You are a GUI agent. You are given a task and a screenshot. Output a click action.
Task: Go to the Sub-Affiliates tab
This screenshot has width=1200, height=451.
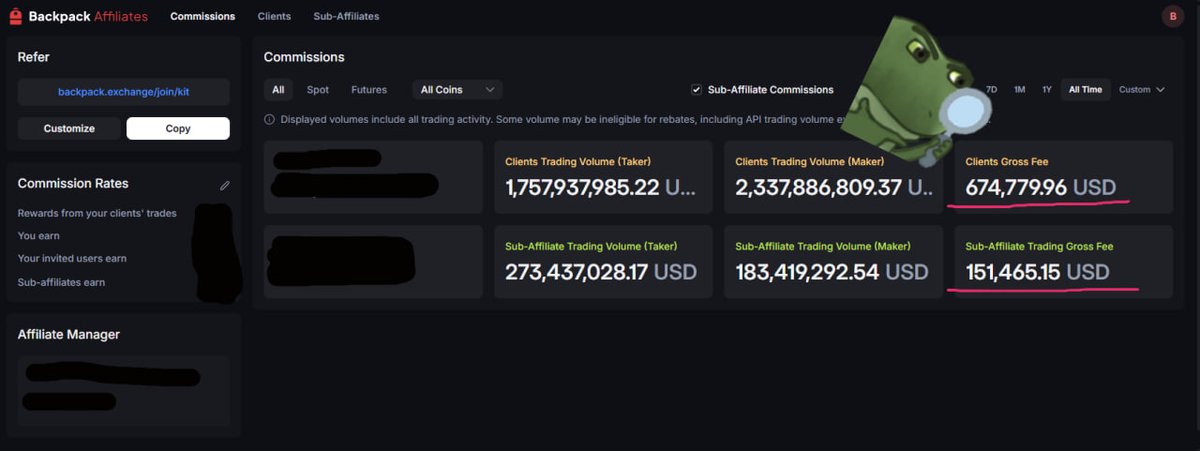point(346,16)
